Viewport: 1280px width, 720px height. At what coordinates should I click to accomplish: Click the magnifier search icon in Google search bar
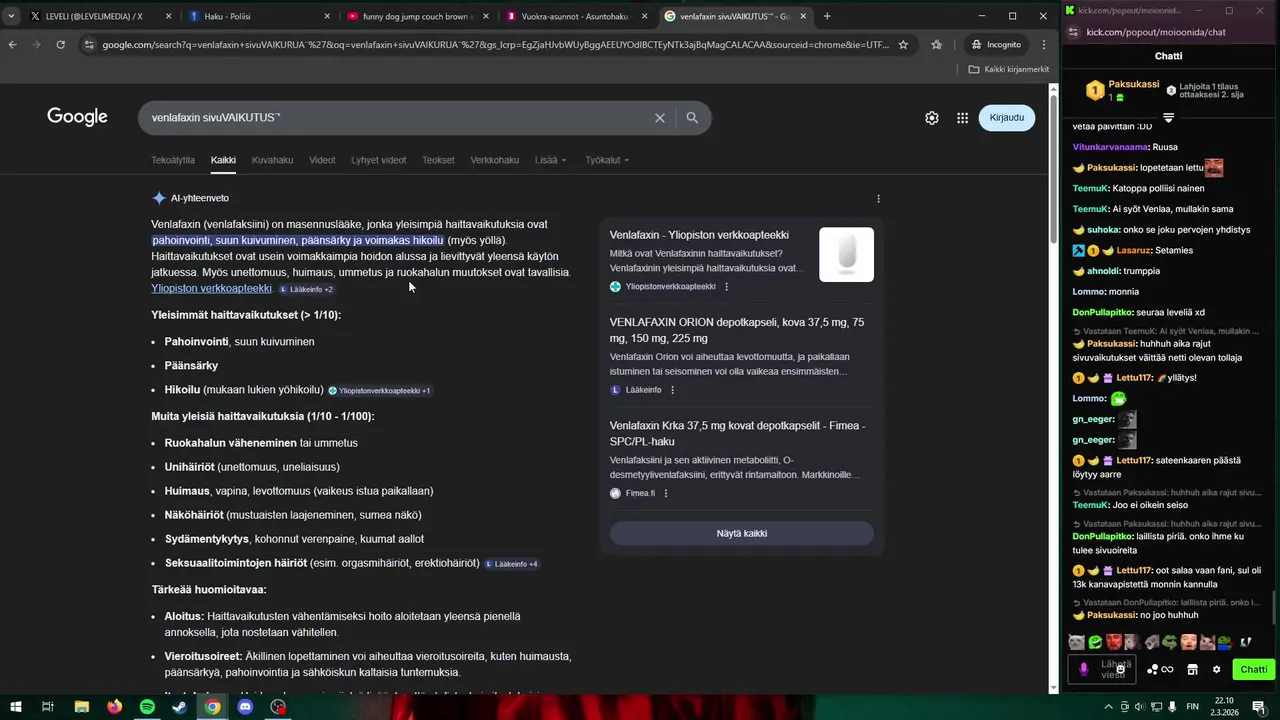click(692, 118)
